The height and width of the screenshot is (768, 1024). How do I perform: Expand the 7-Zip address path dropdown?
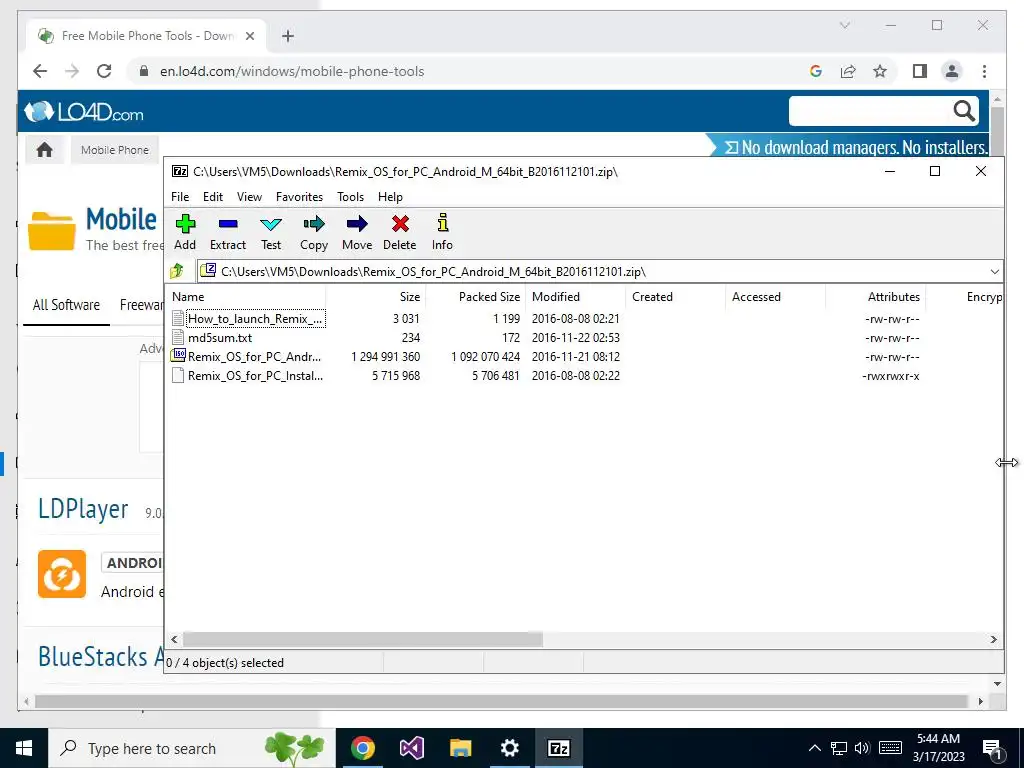click(994, 271)
